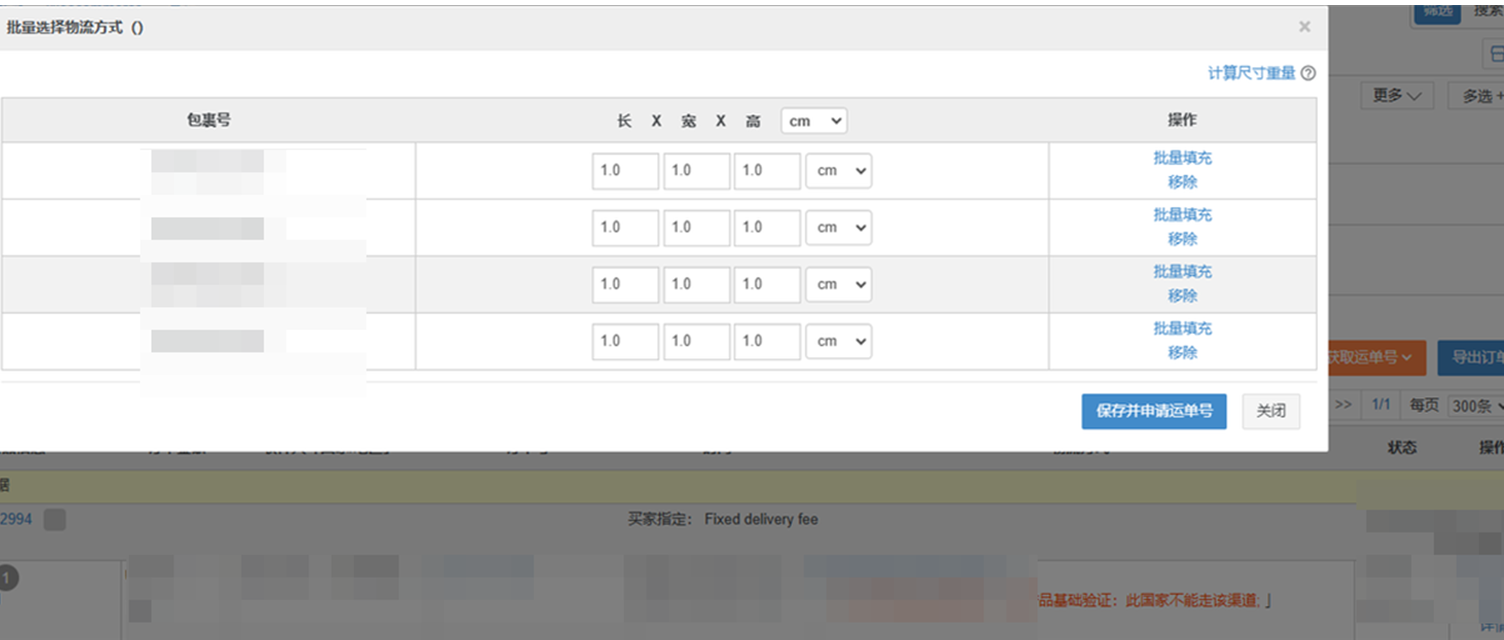Open the 每页 300条 page size dropdown
This screenshot has width=1504, height=640.
coord(1476,405)
